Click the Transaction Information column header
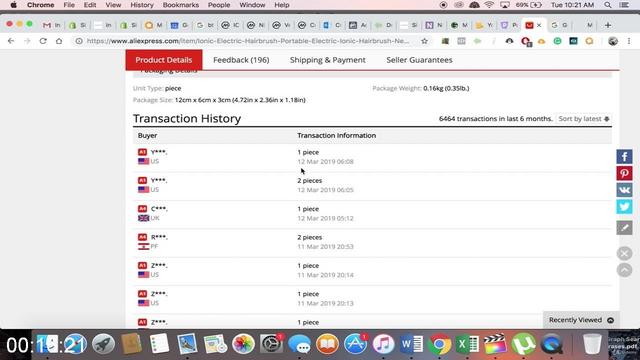This screenshot has width=640, height=360. point(337,136)
